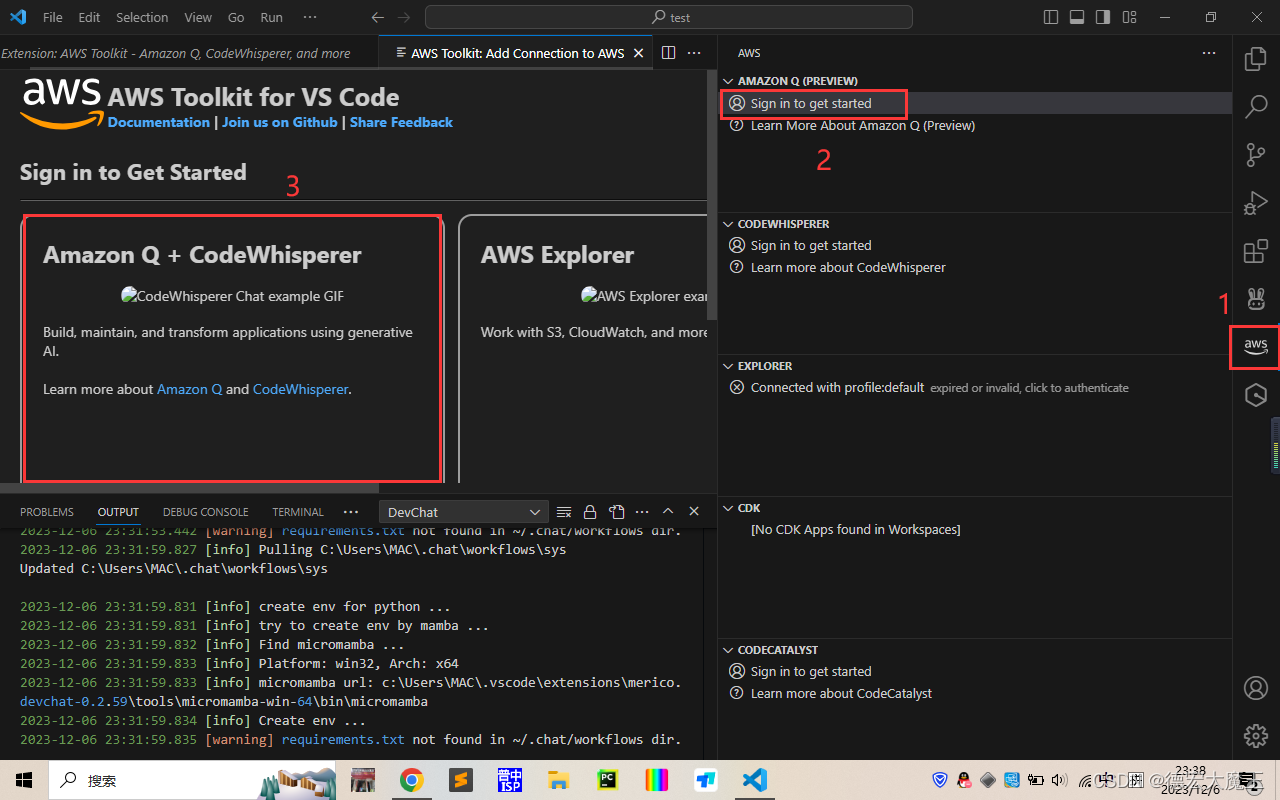Toggle the Primary Side Bar visibility
1280x800 pixels.
click(1050, 16)
